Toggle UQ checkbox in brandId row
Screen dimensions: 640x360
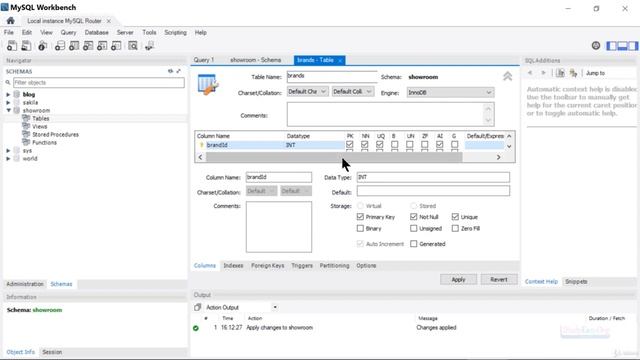[380, 144]
